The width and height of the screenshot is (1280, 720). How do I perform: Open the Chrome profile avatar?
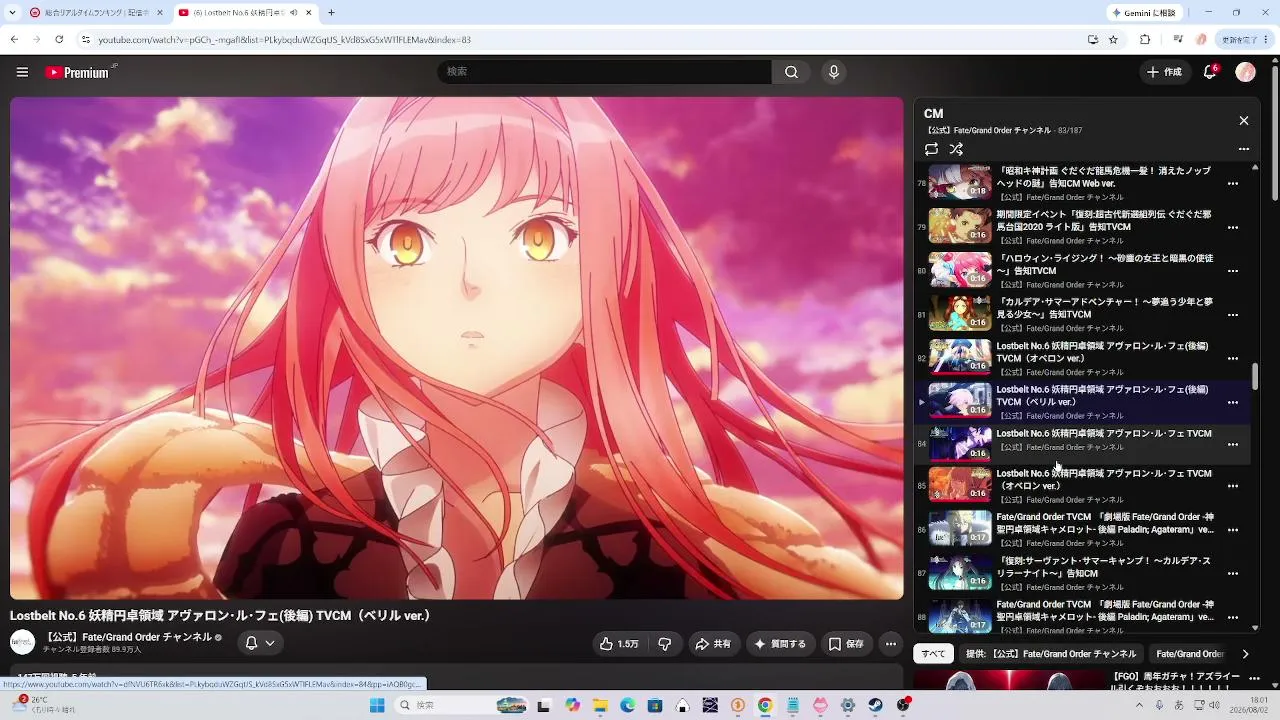tap(1201, 40)
